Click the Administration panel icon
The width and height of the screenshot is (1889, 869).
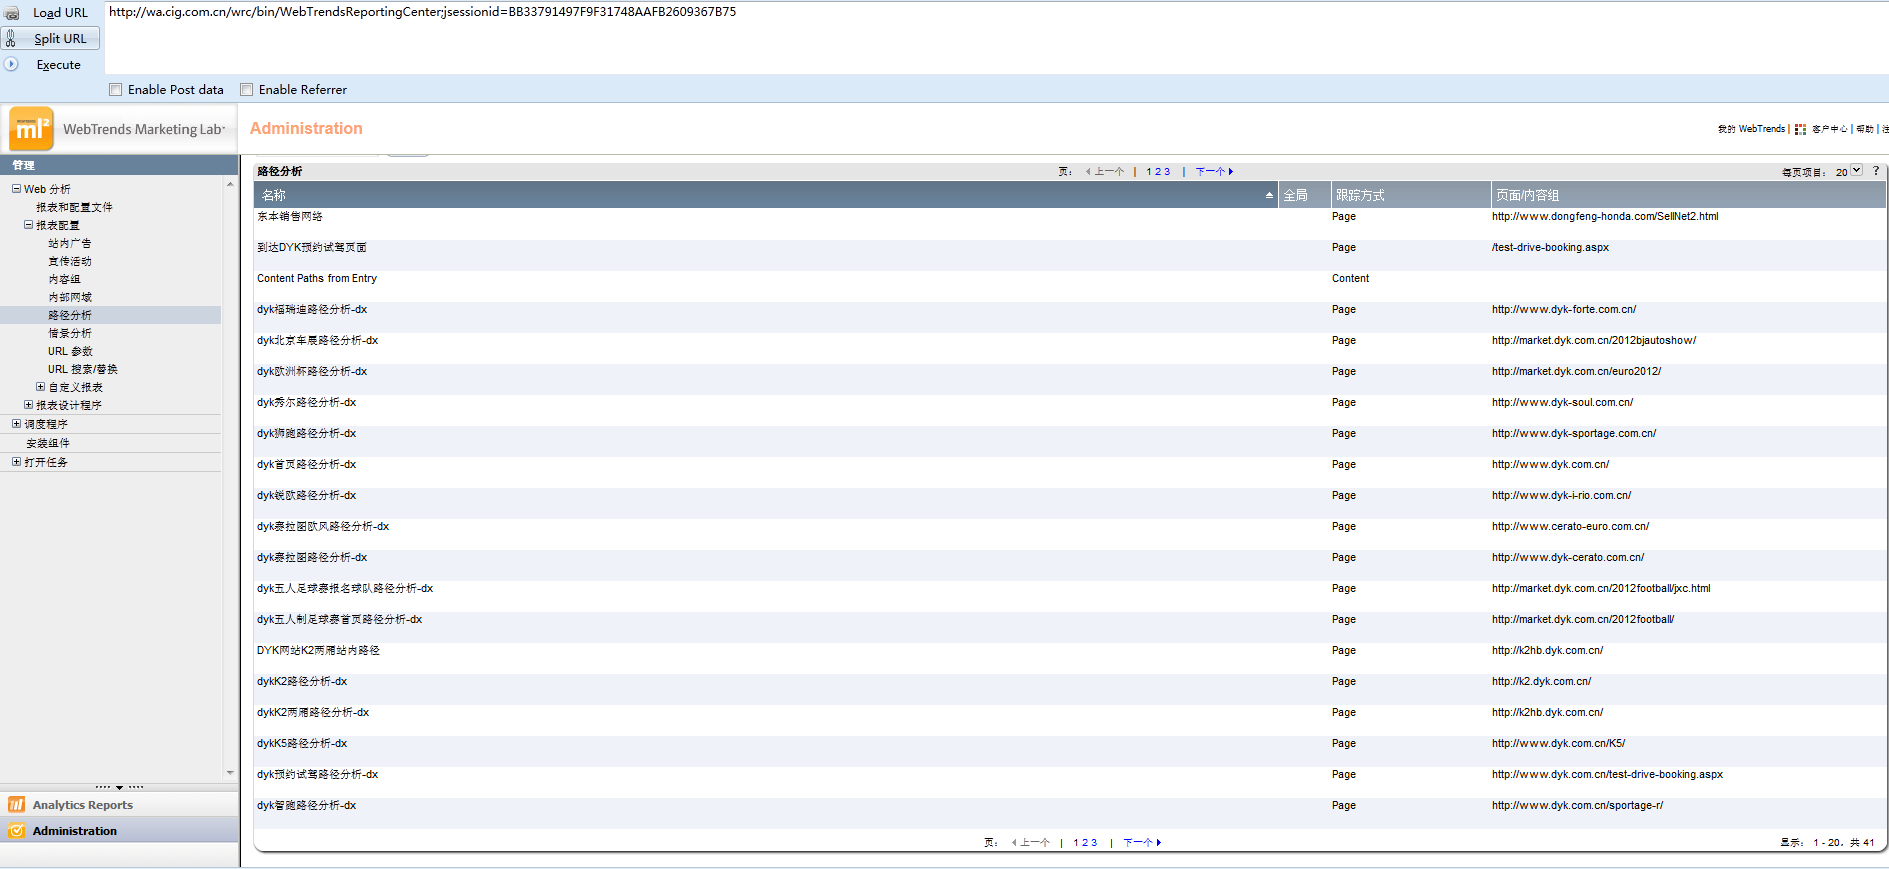(17, 830)
